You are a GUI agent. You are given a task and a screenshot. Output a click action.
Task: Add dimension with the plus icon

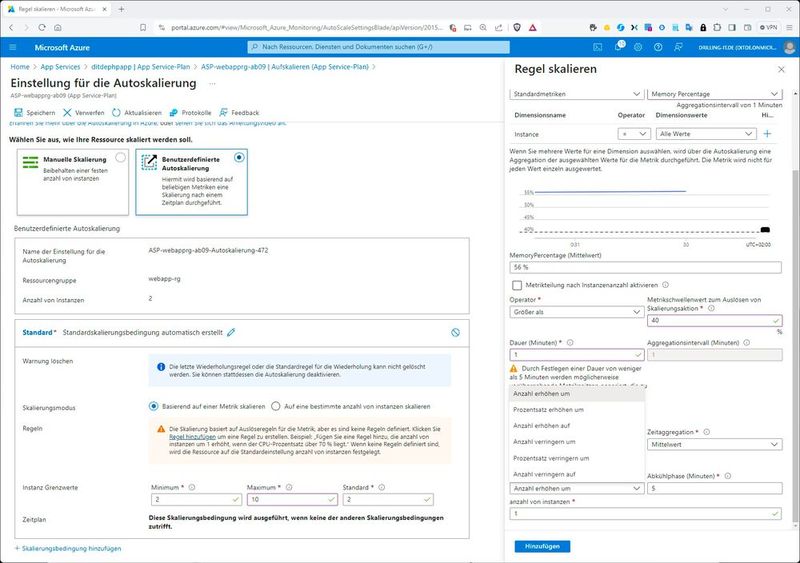tap(767, 134)
